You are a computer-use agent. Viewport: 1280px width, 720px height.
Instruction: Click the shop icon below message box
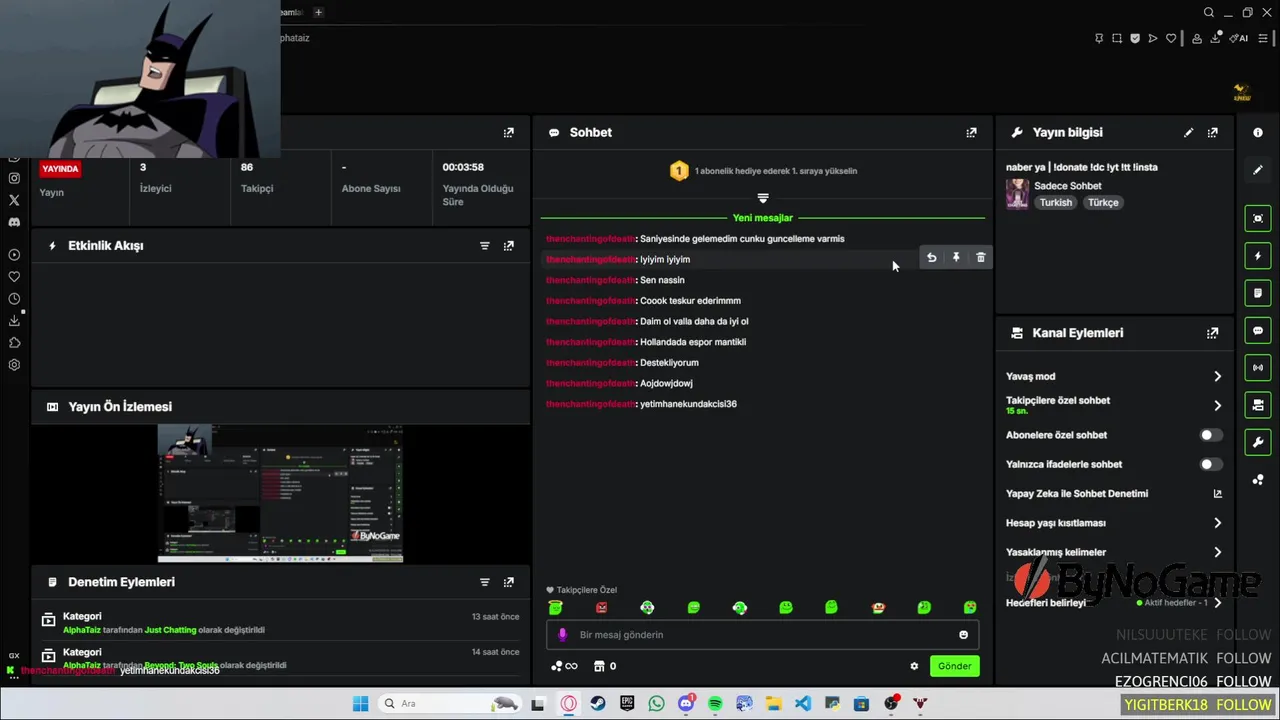599,666
